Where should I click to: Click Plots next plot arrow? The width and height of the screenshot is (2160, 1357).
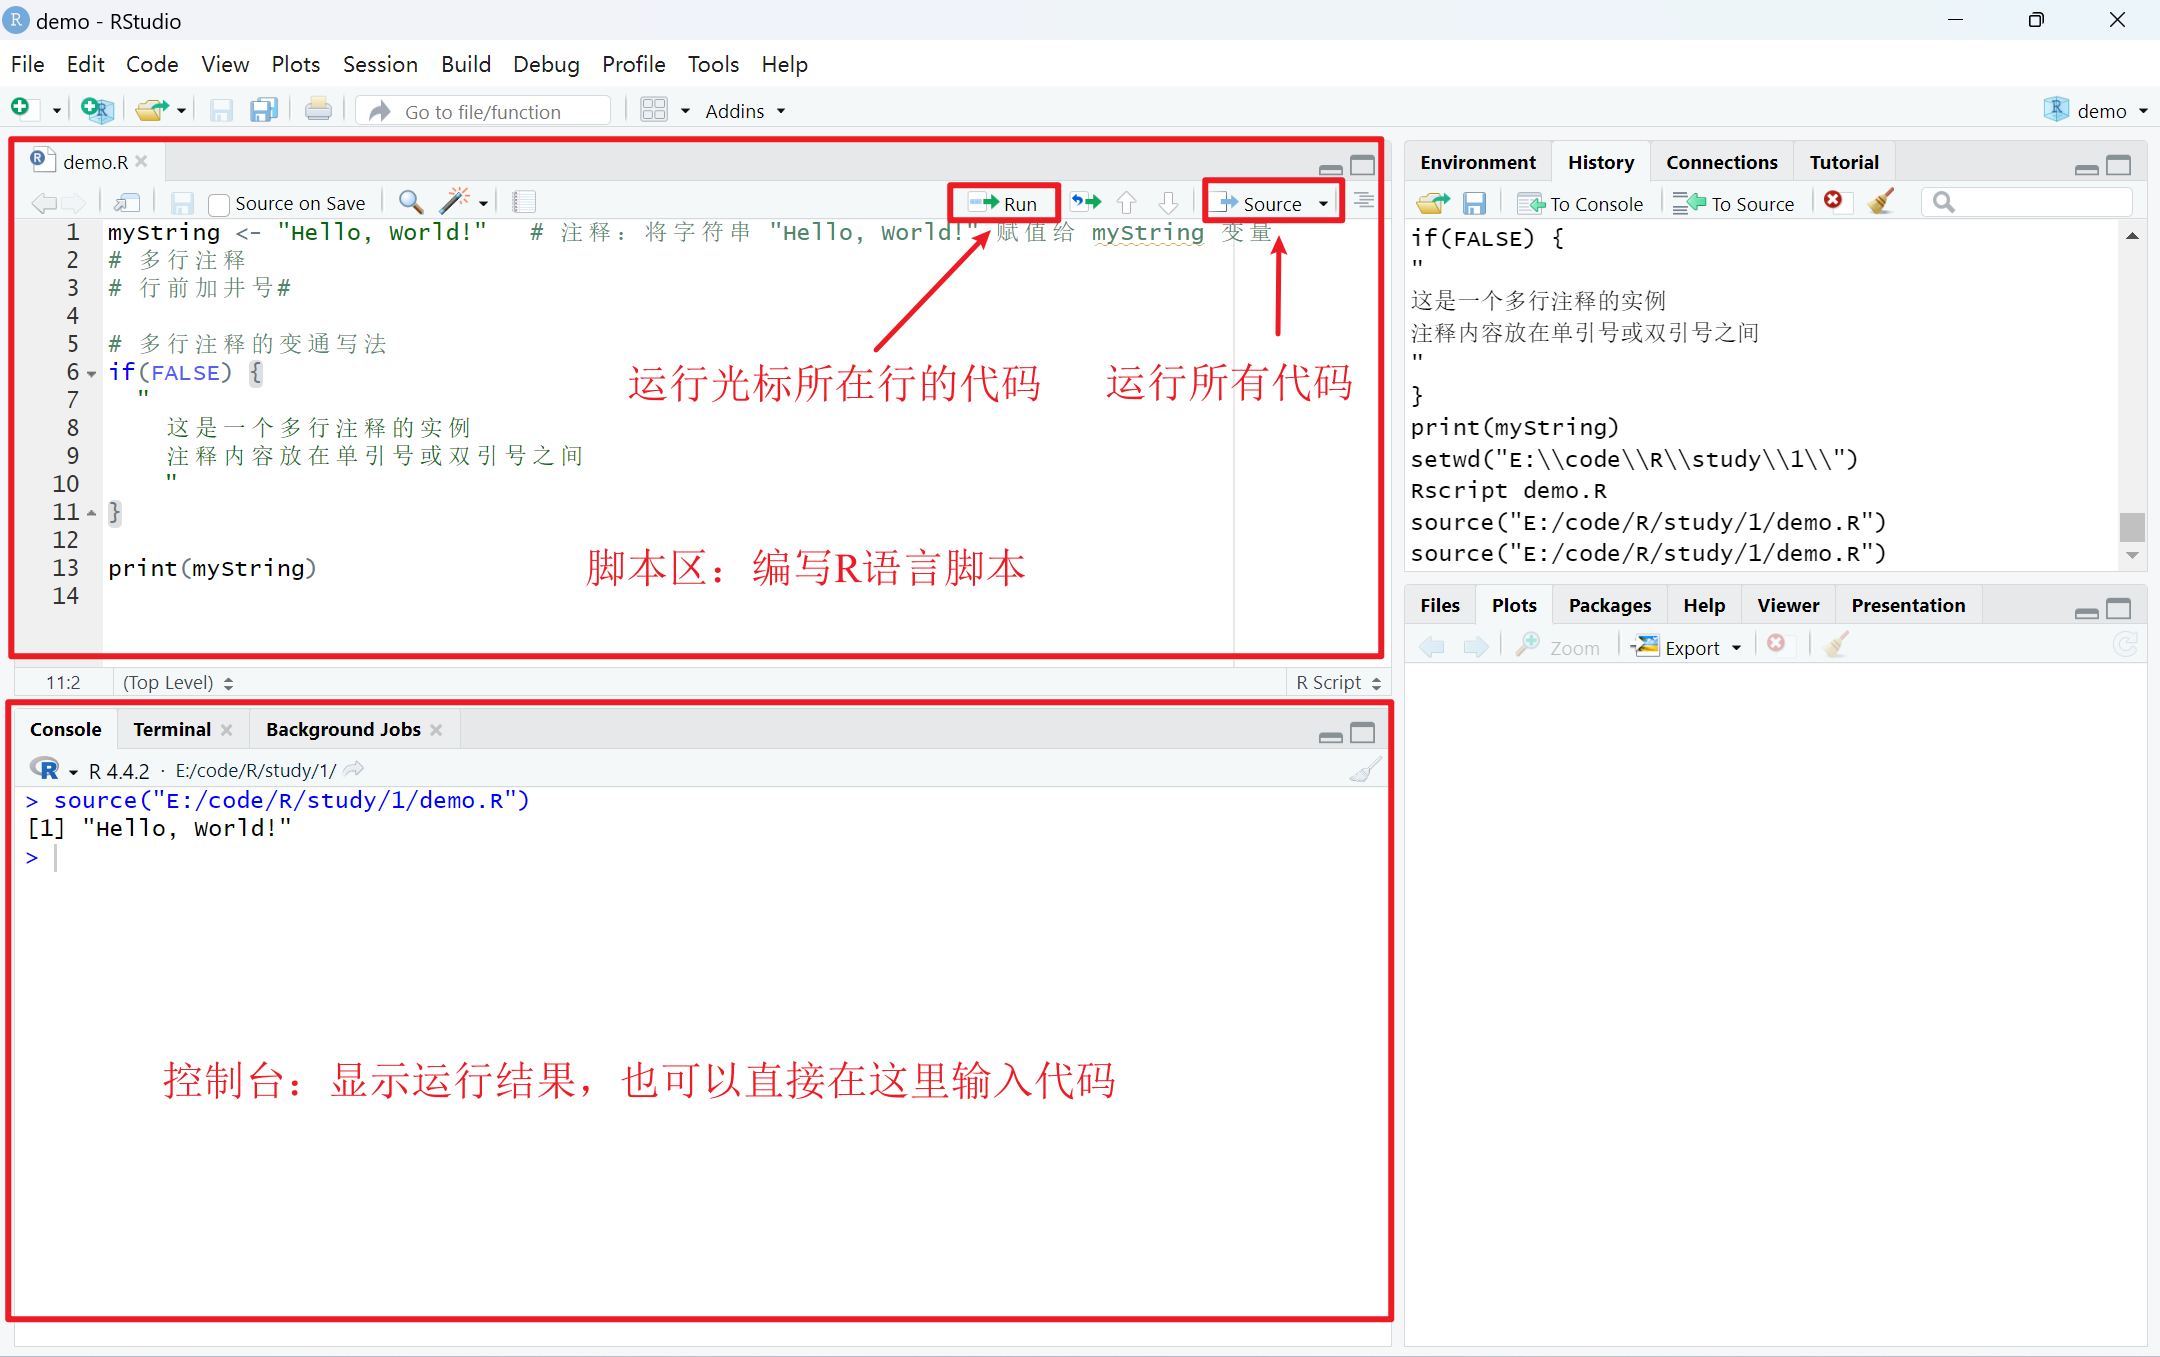1475,647
